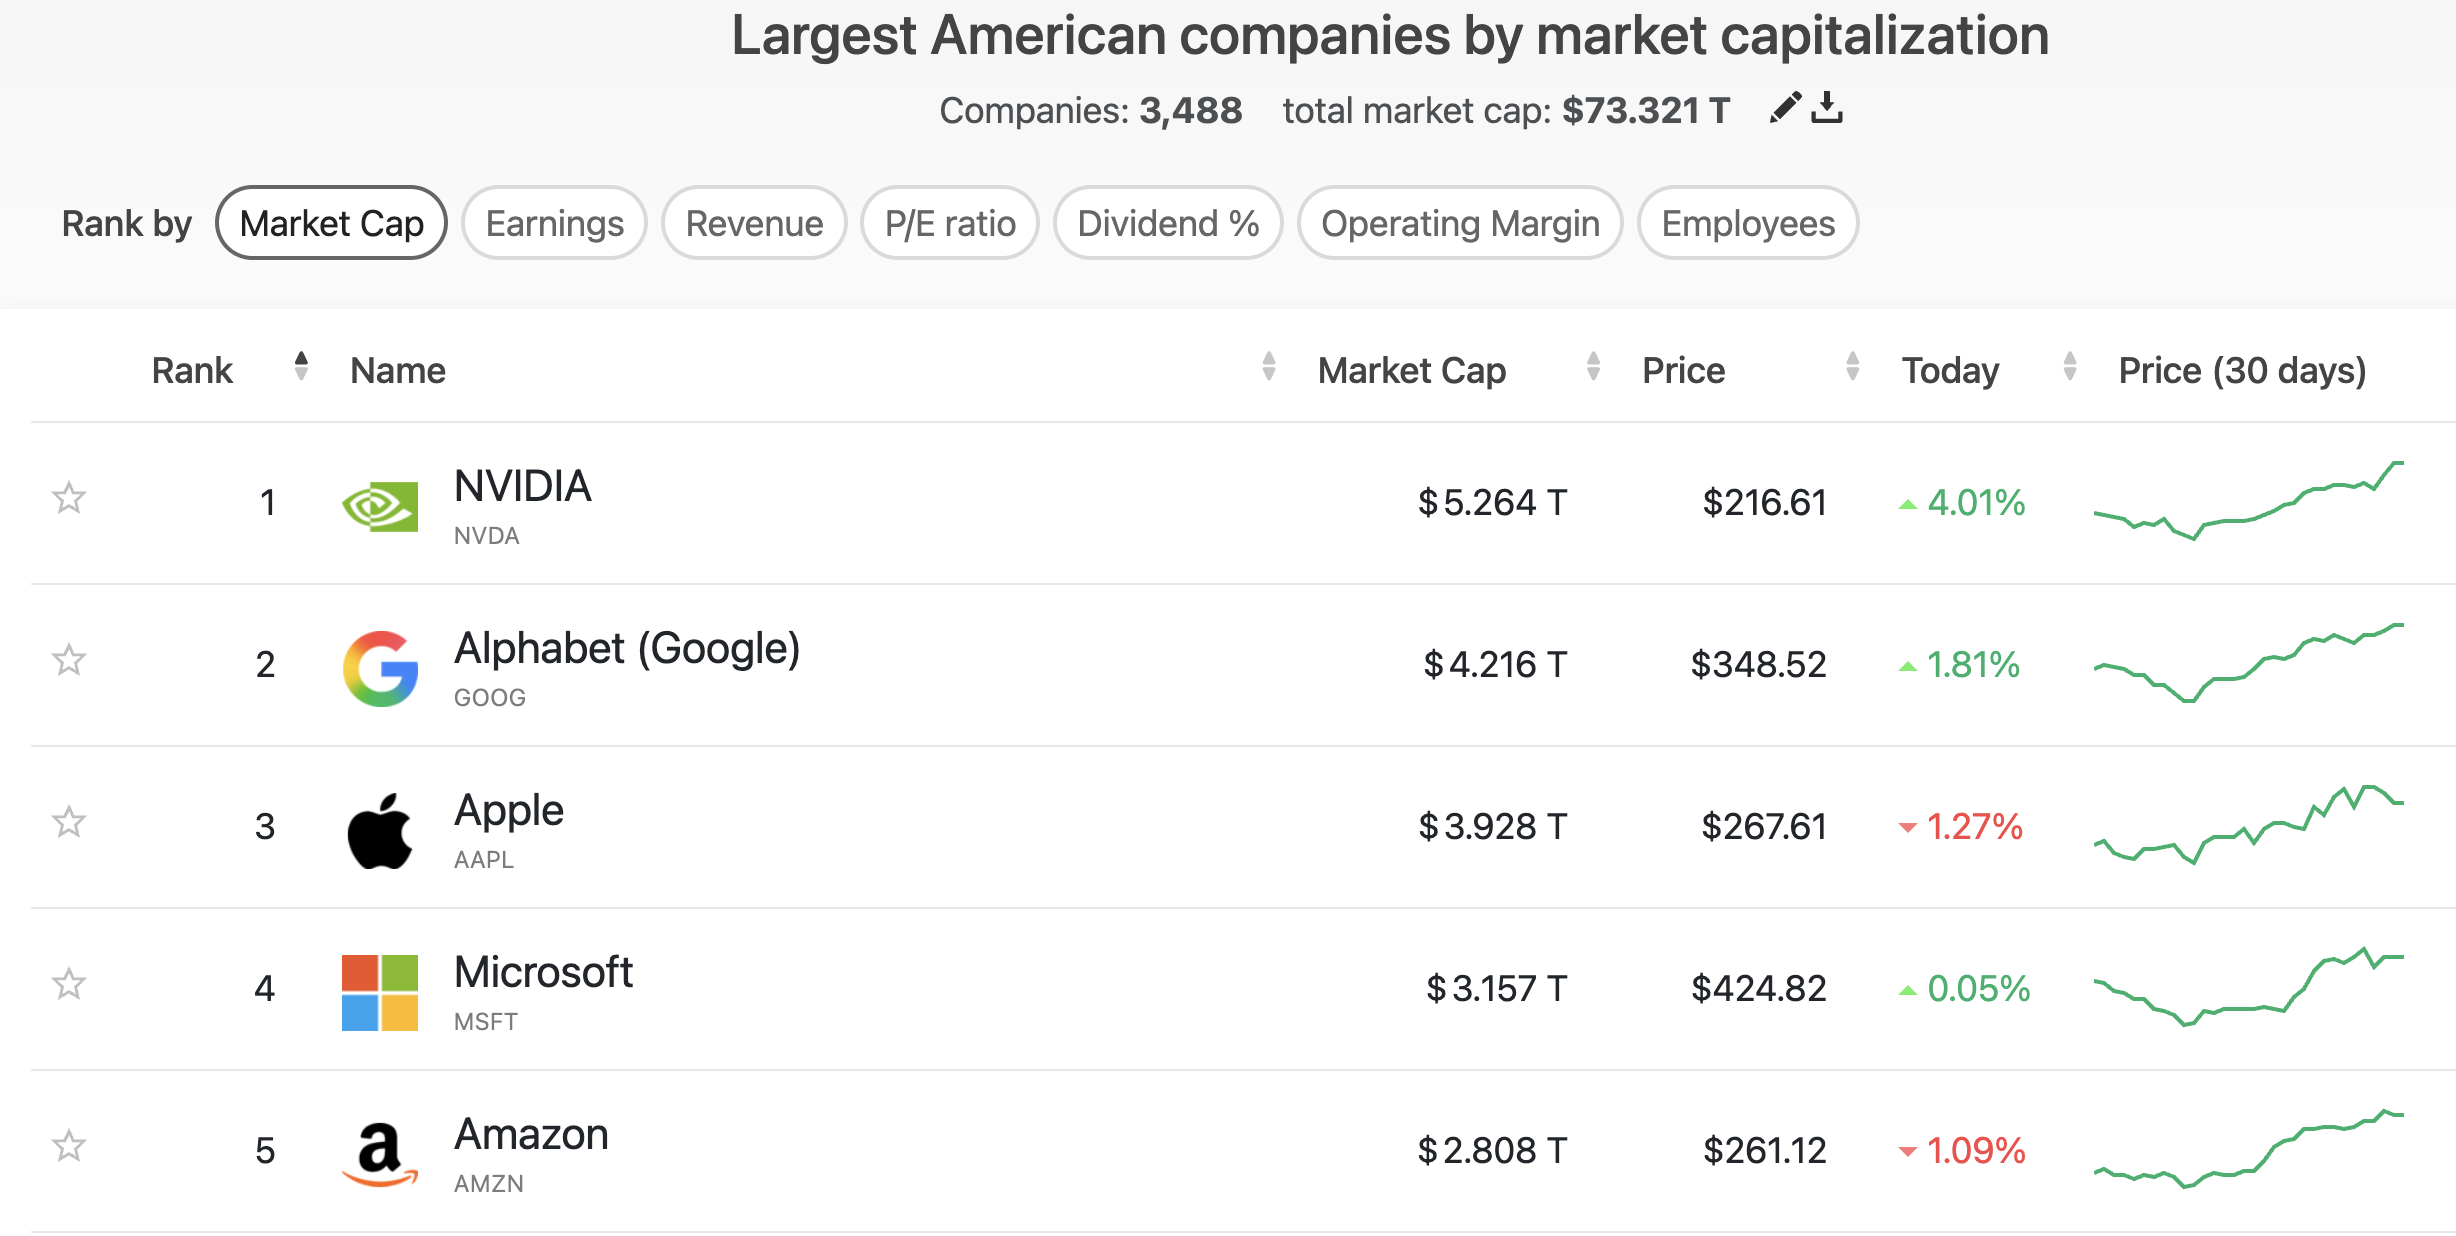Click the Amazon logo icon
Viewport: 2456px width, 1236px height.
pyautogui.click(x=380, y=1154)
